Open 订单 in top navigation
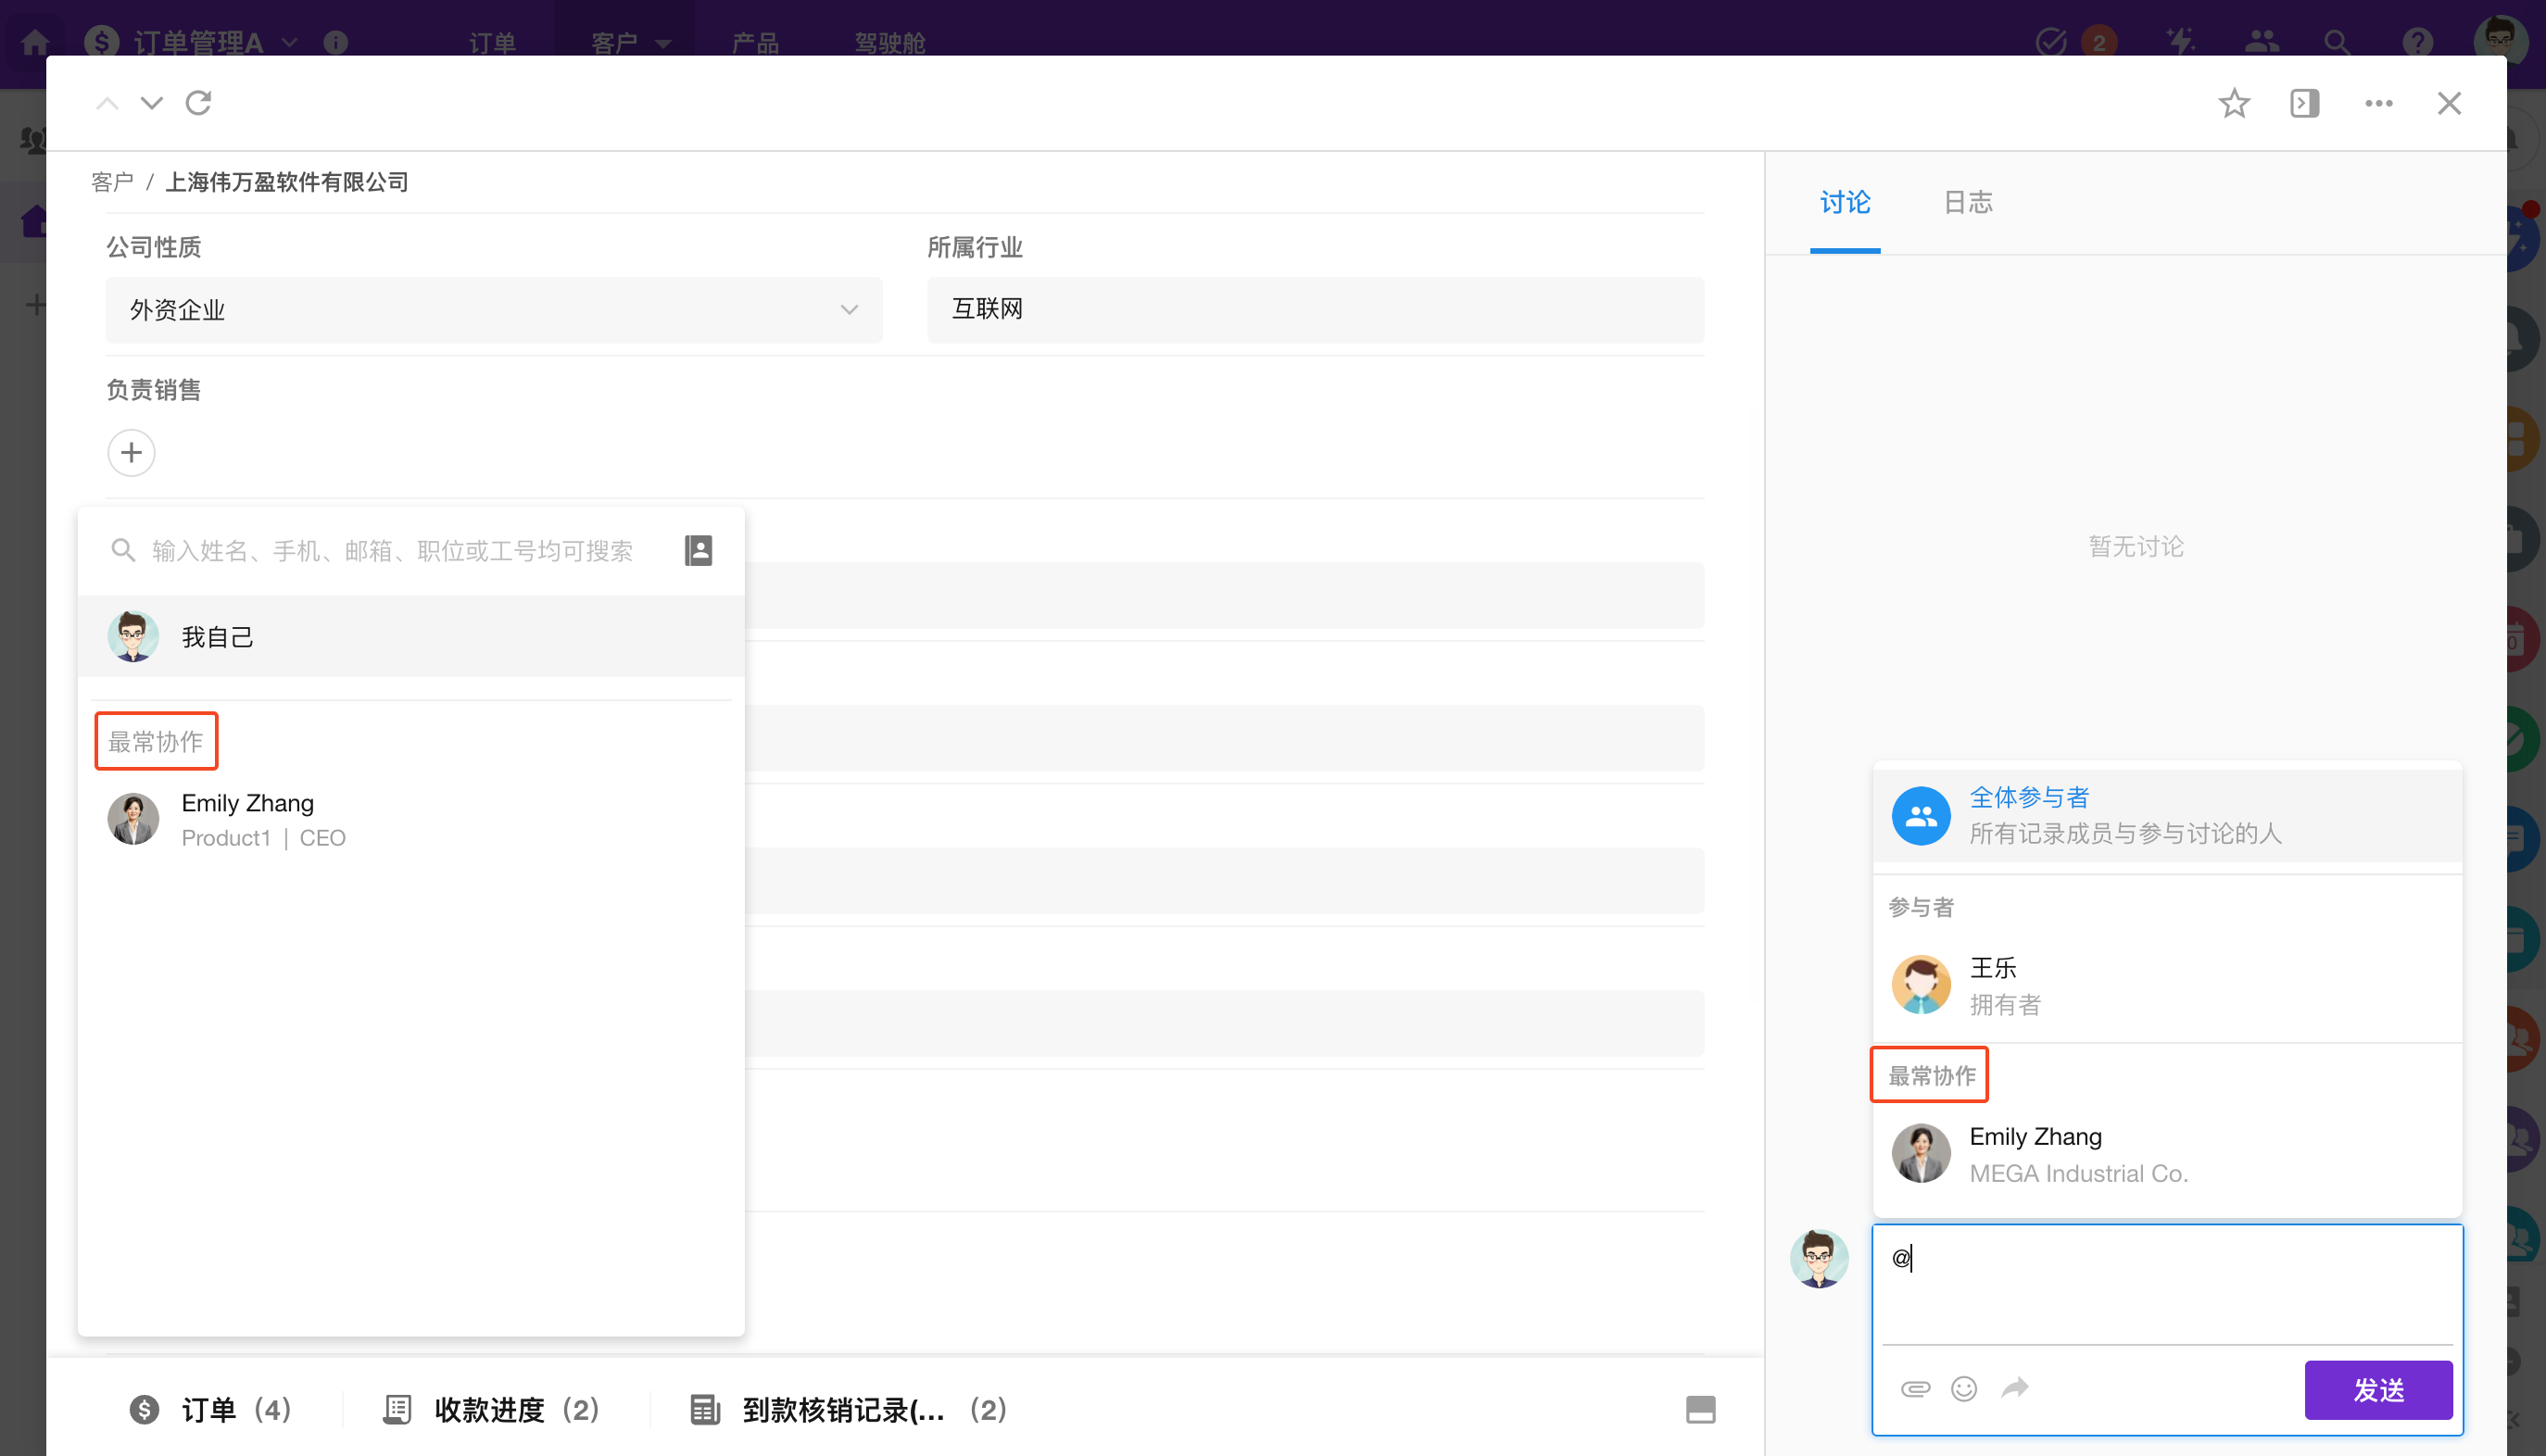This screenshot has width=2546, height=1456. pyautogui.click(x=492, y=43)
